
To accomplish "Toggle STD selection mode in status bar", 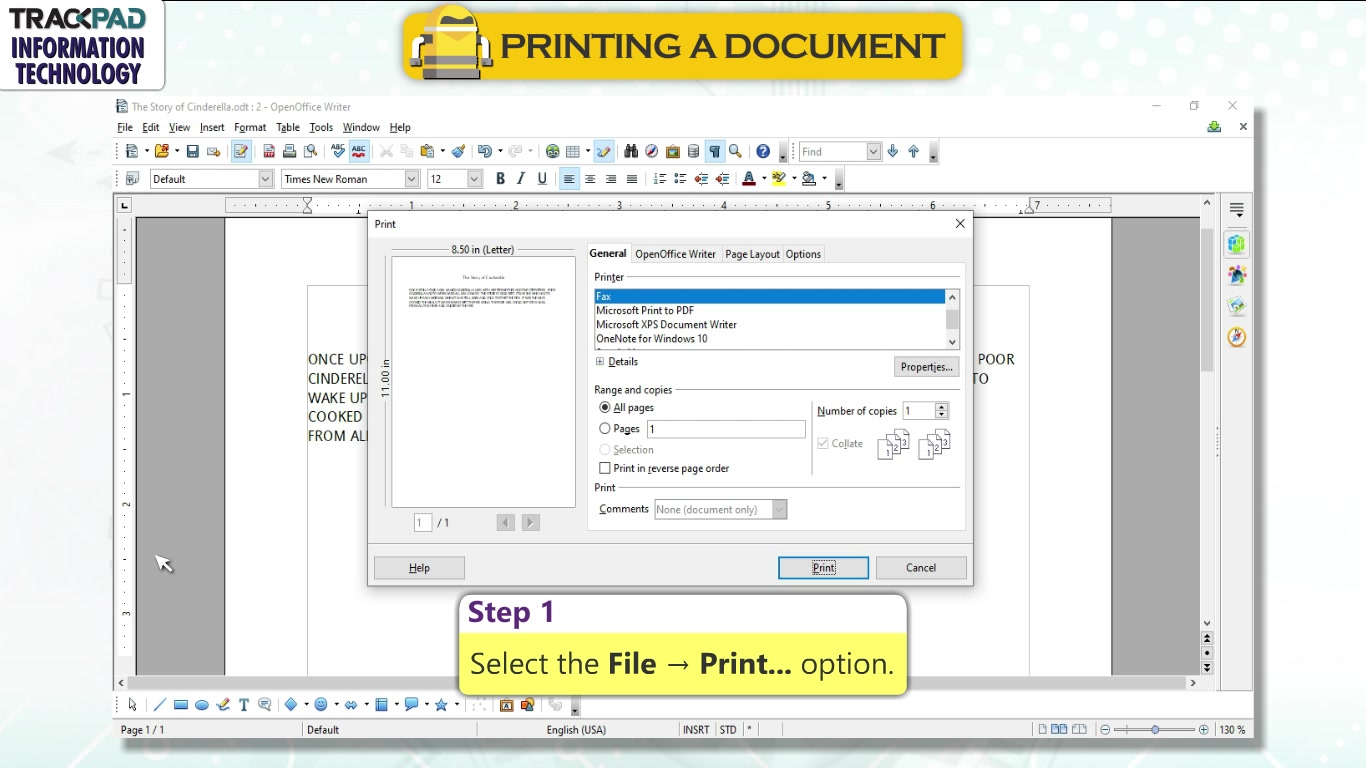I will [728, 730].
